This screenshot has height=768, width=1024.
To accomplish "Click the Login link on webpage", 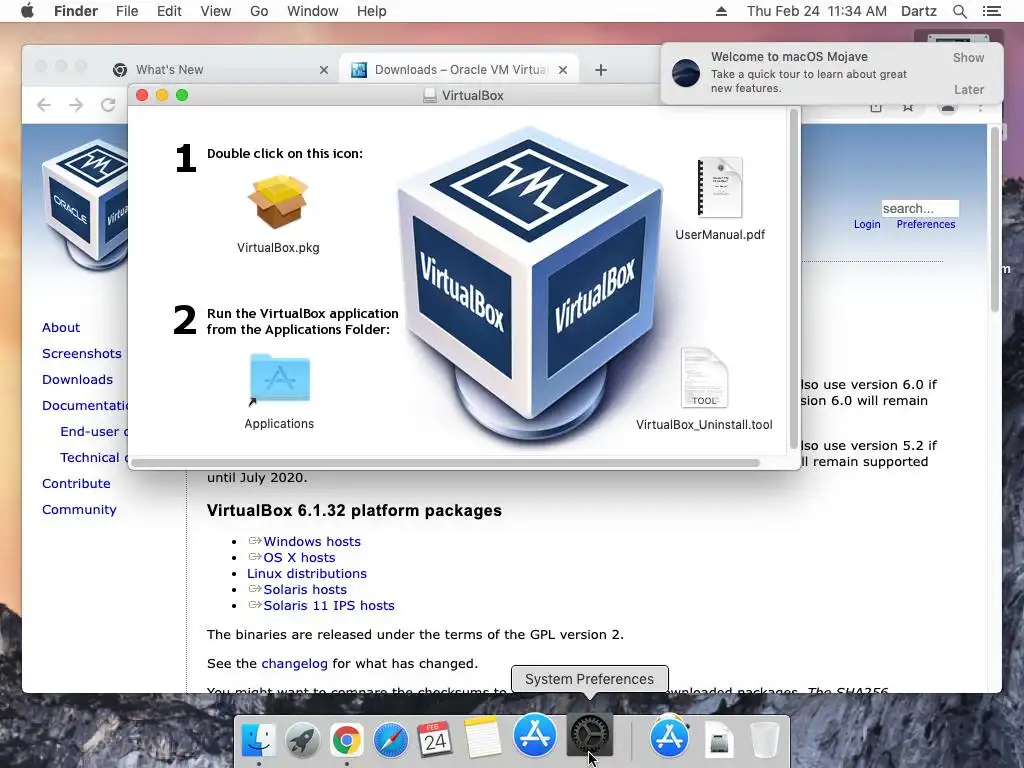I will click(x=867, y=225).
